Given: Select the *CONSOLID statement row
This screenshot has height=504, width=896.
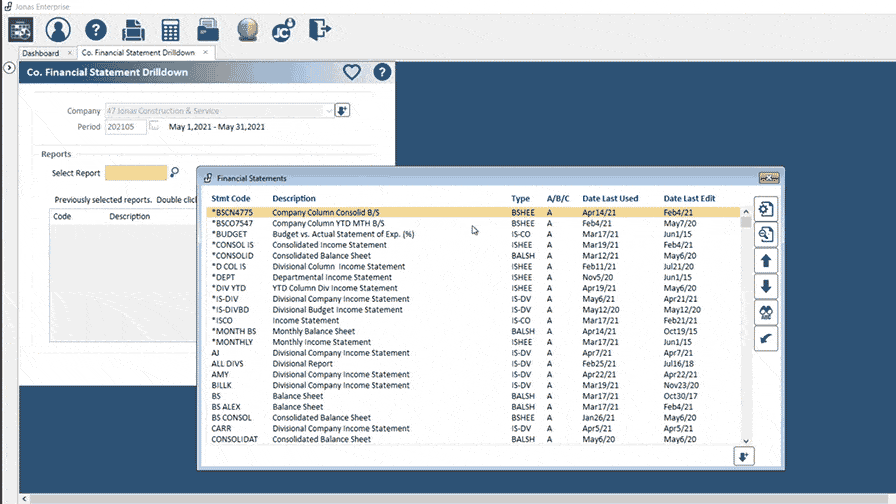Looking at the screenshot, I should (x=473, y=256).
